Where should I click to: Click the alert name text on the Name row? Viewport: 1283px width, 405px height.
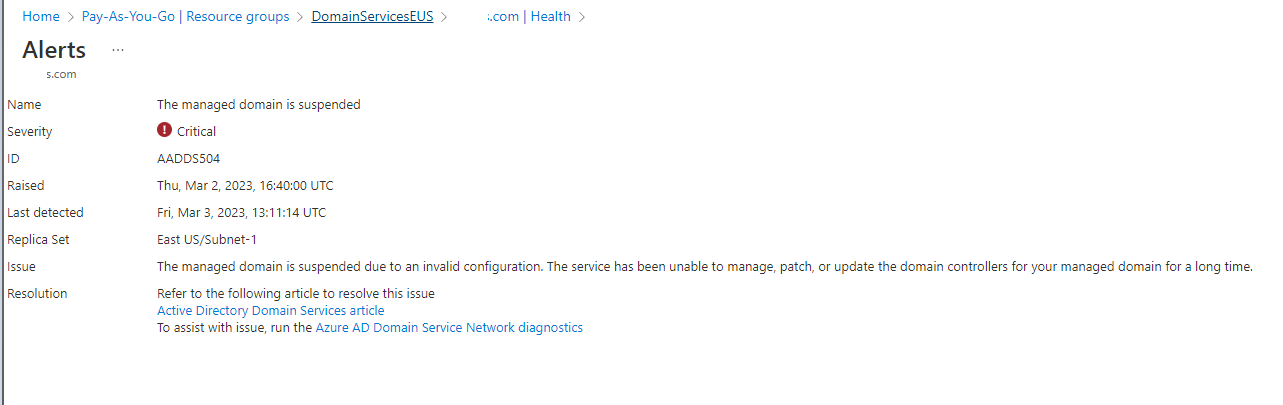pyautogui.click(x=258, y=104)
